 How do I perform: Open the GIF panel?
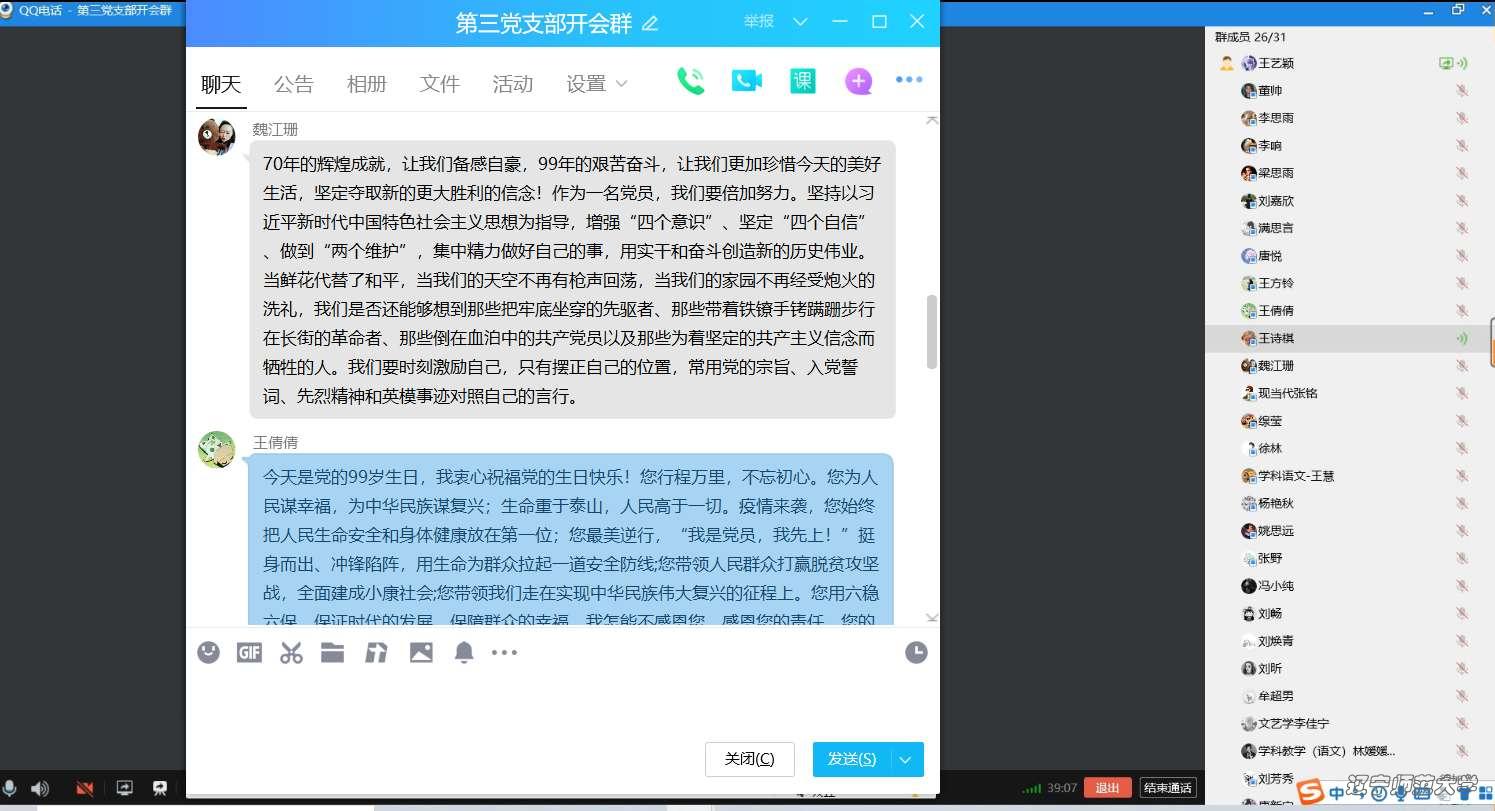tap(249, 652)
